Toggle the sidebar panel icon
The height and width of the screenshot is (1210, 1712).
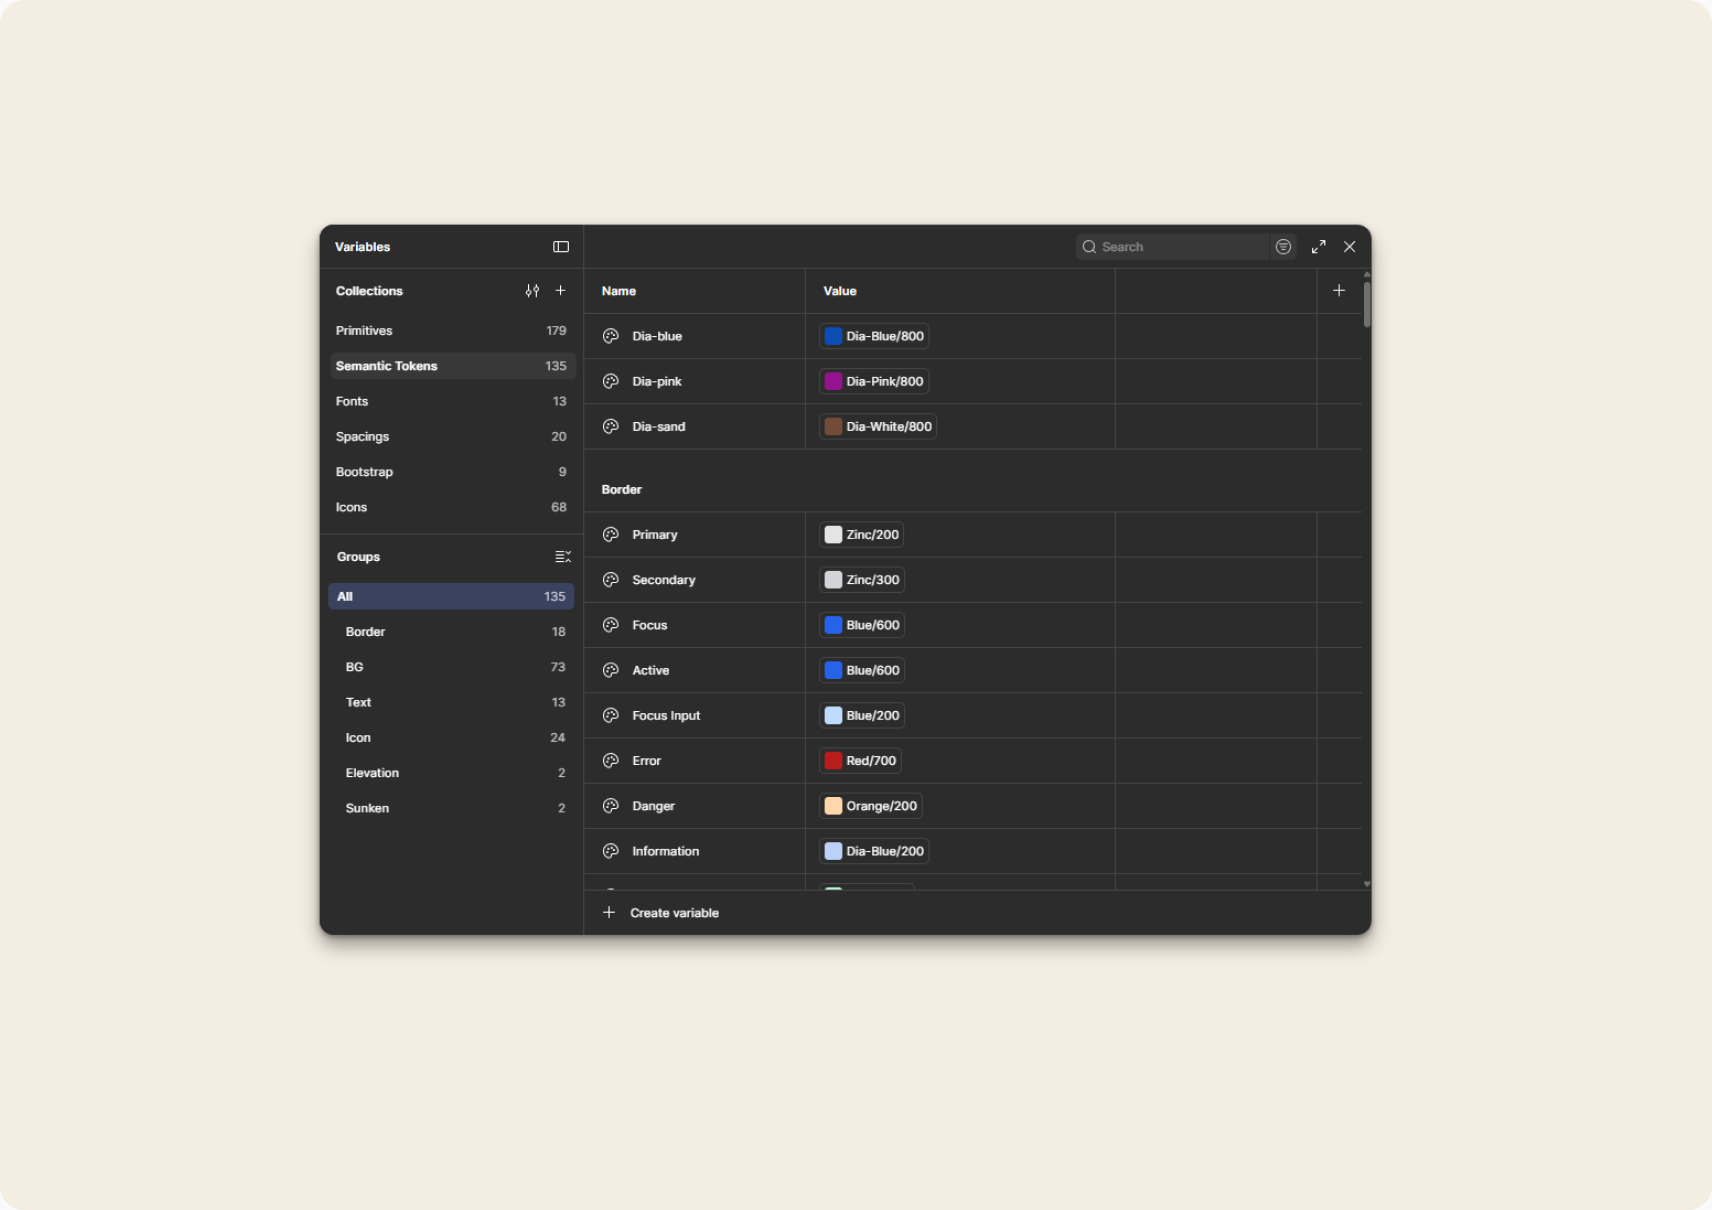pos(561,247)
